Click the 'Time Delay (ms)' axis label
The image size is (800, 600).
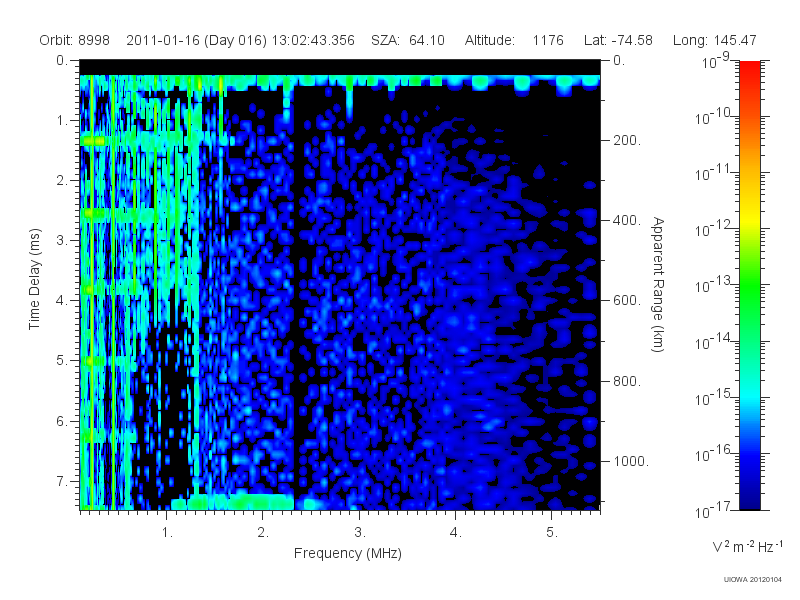pos(34,279)
